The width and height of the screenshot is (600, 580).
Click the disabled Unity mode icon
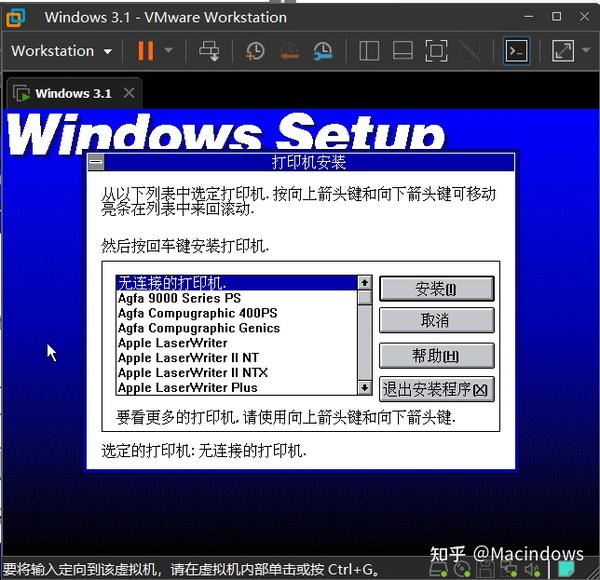point(470,51)
